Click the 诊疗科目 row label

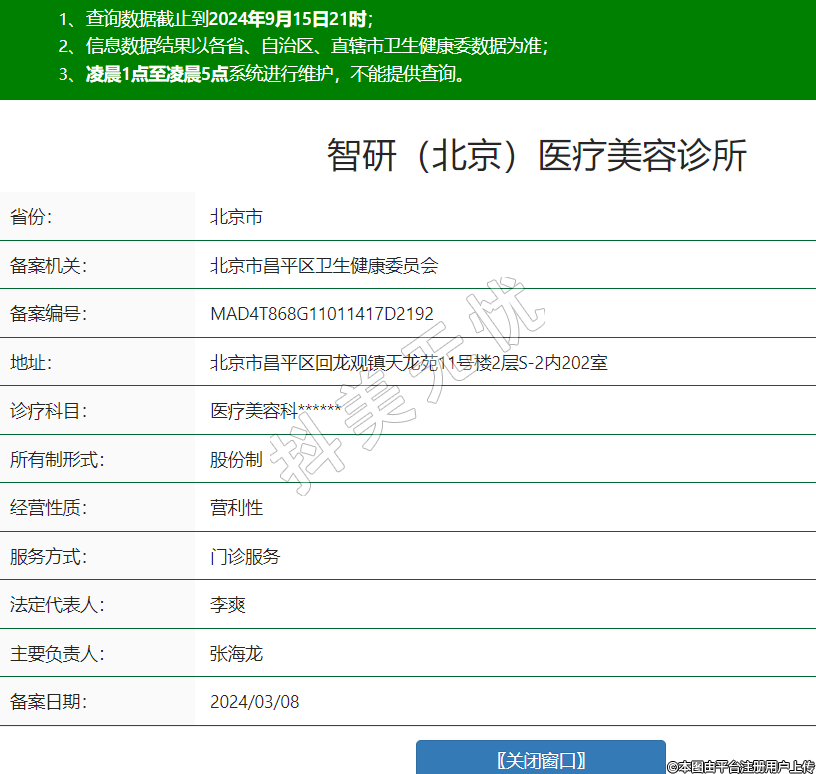click(49, 411)
